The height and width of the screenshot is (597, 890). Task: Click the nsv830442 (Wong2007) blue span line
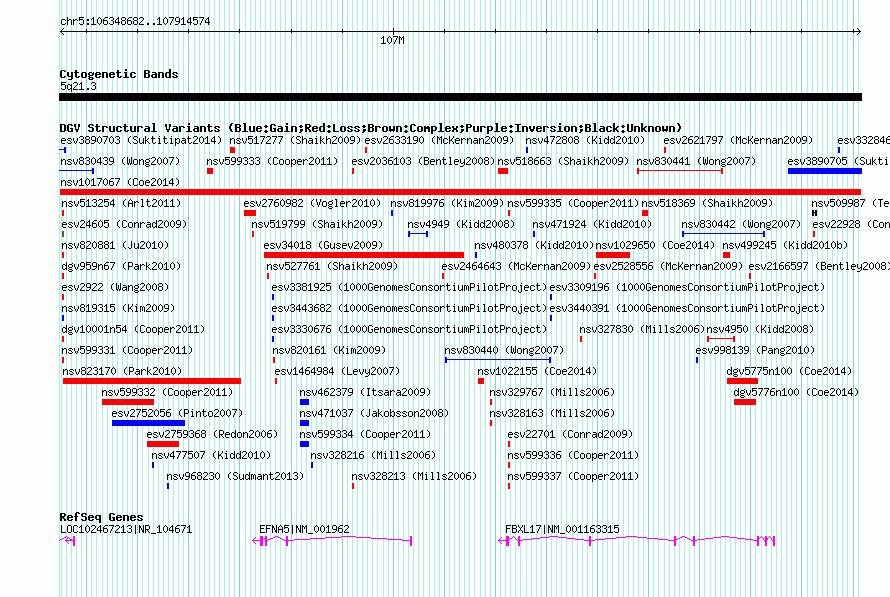point(723,234)
